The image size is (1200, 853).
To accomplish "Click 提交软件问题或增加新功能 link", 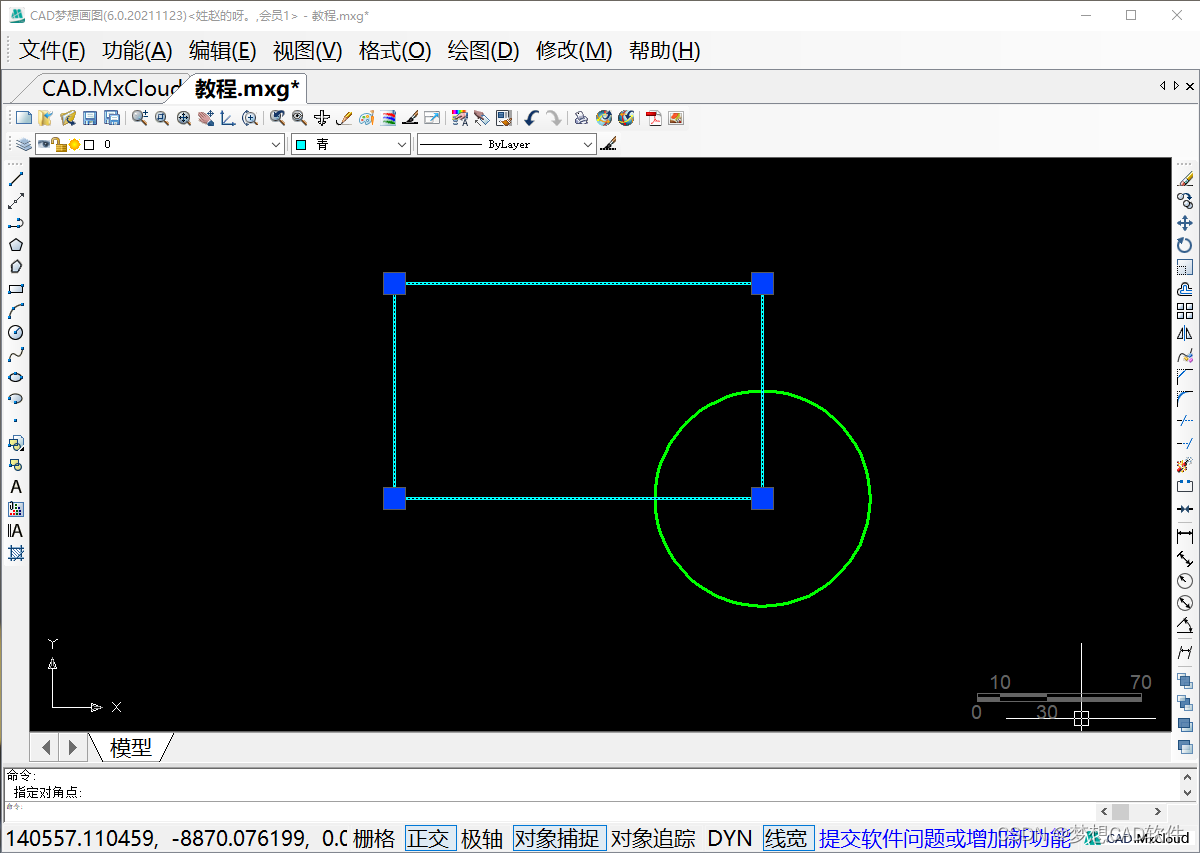I will [945, 838].
